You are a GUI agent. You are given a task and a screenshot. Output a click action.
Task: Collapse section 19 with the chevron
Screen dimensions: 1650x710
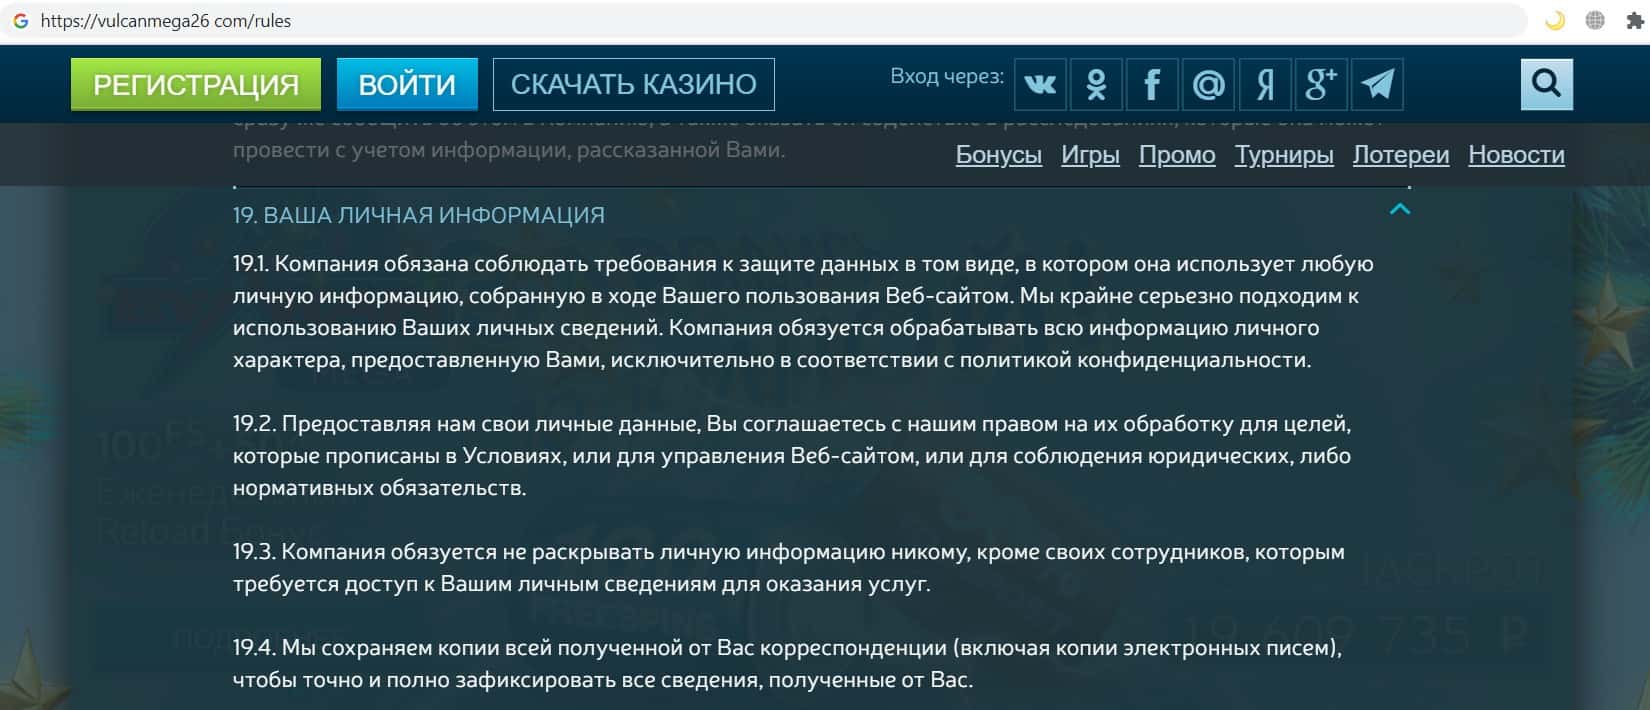click(x=1400, y=209)
